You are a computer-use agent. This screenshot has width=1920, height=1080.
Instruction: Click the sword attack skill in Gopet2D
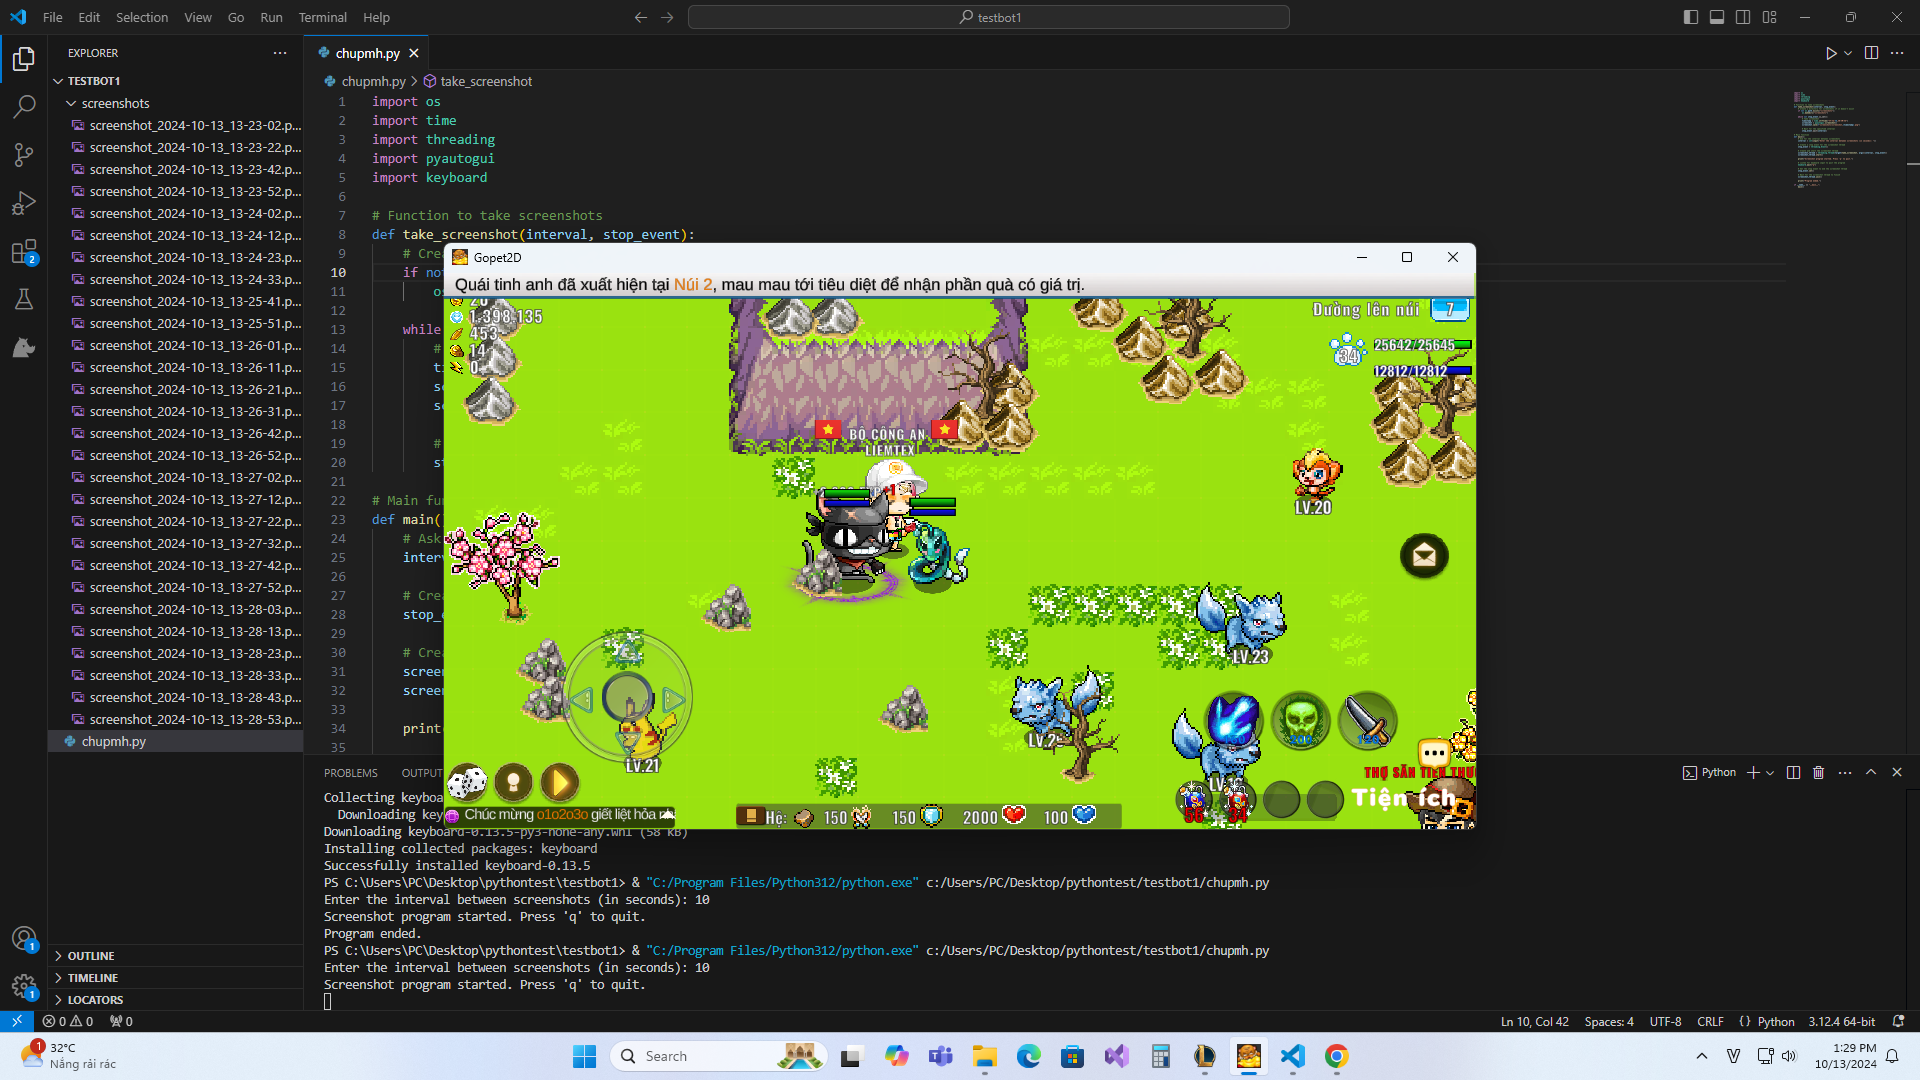coord(1368,721)
